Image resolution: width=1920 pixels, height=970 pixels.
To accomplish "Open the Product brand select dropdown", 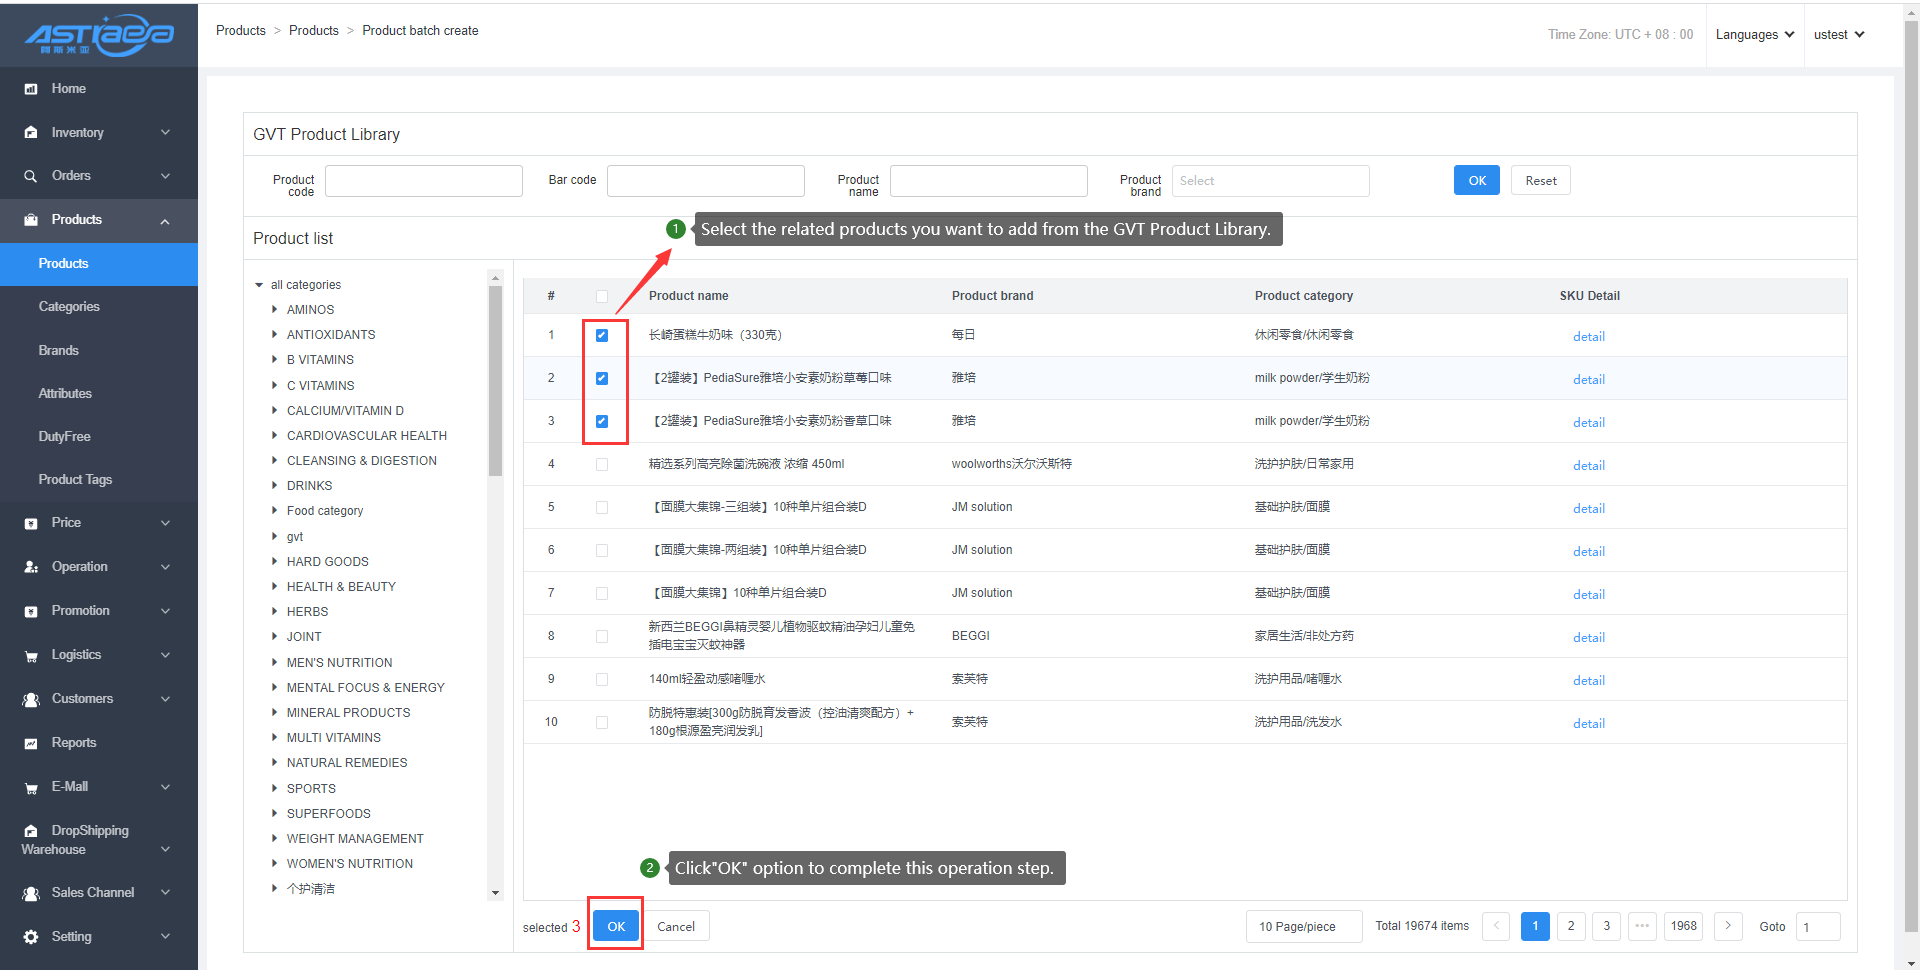I will [x=1269, y=181].
